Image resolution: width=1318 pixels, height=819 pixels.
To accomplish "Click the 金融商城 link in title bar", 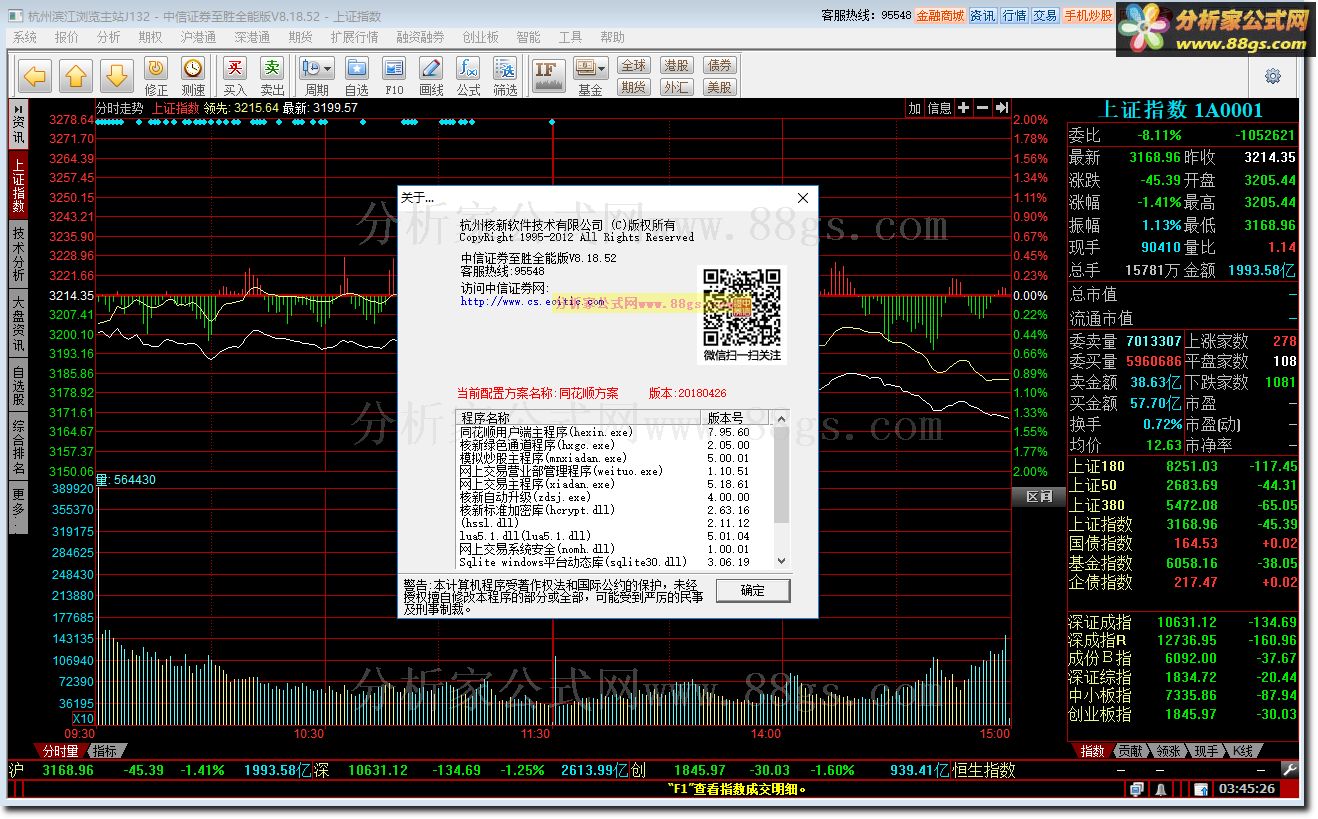I will tap(940, 16).
